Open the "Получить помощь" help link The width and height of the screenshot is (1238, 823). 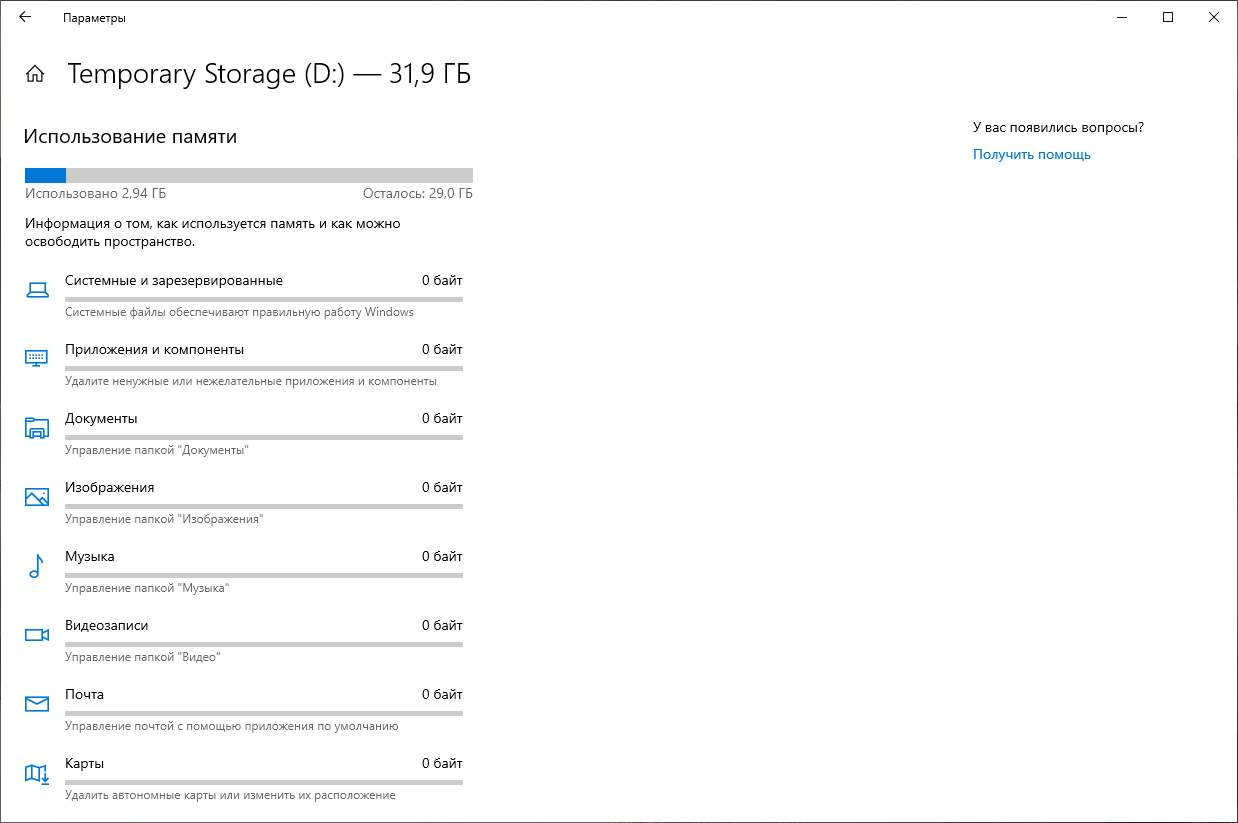(x=1031, y=155)
